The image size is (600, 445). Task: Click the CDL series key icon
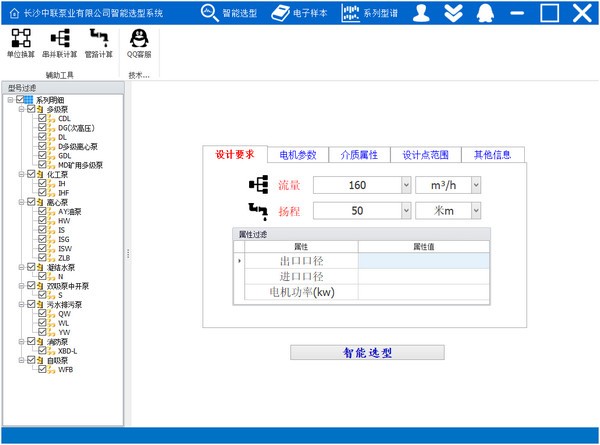pyautogui.click(x=51, y=119)
